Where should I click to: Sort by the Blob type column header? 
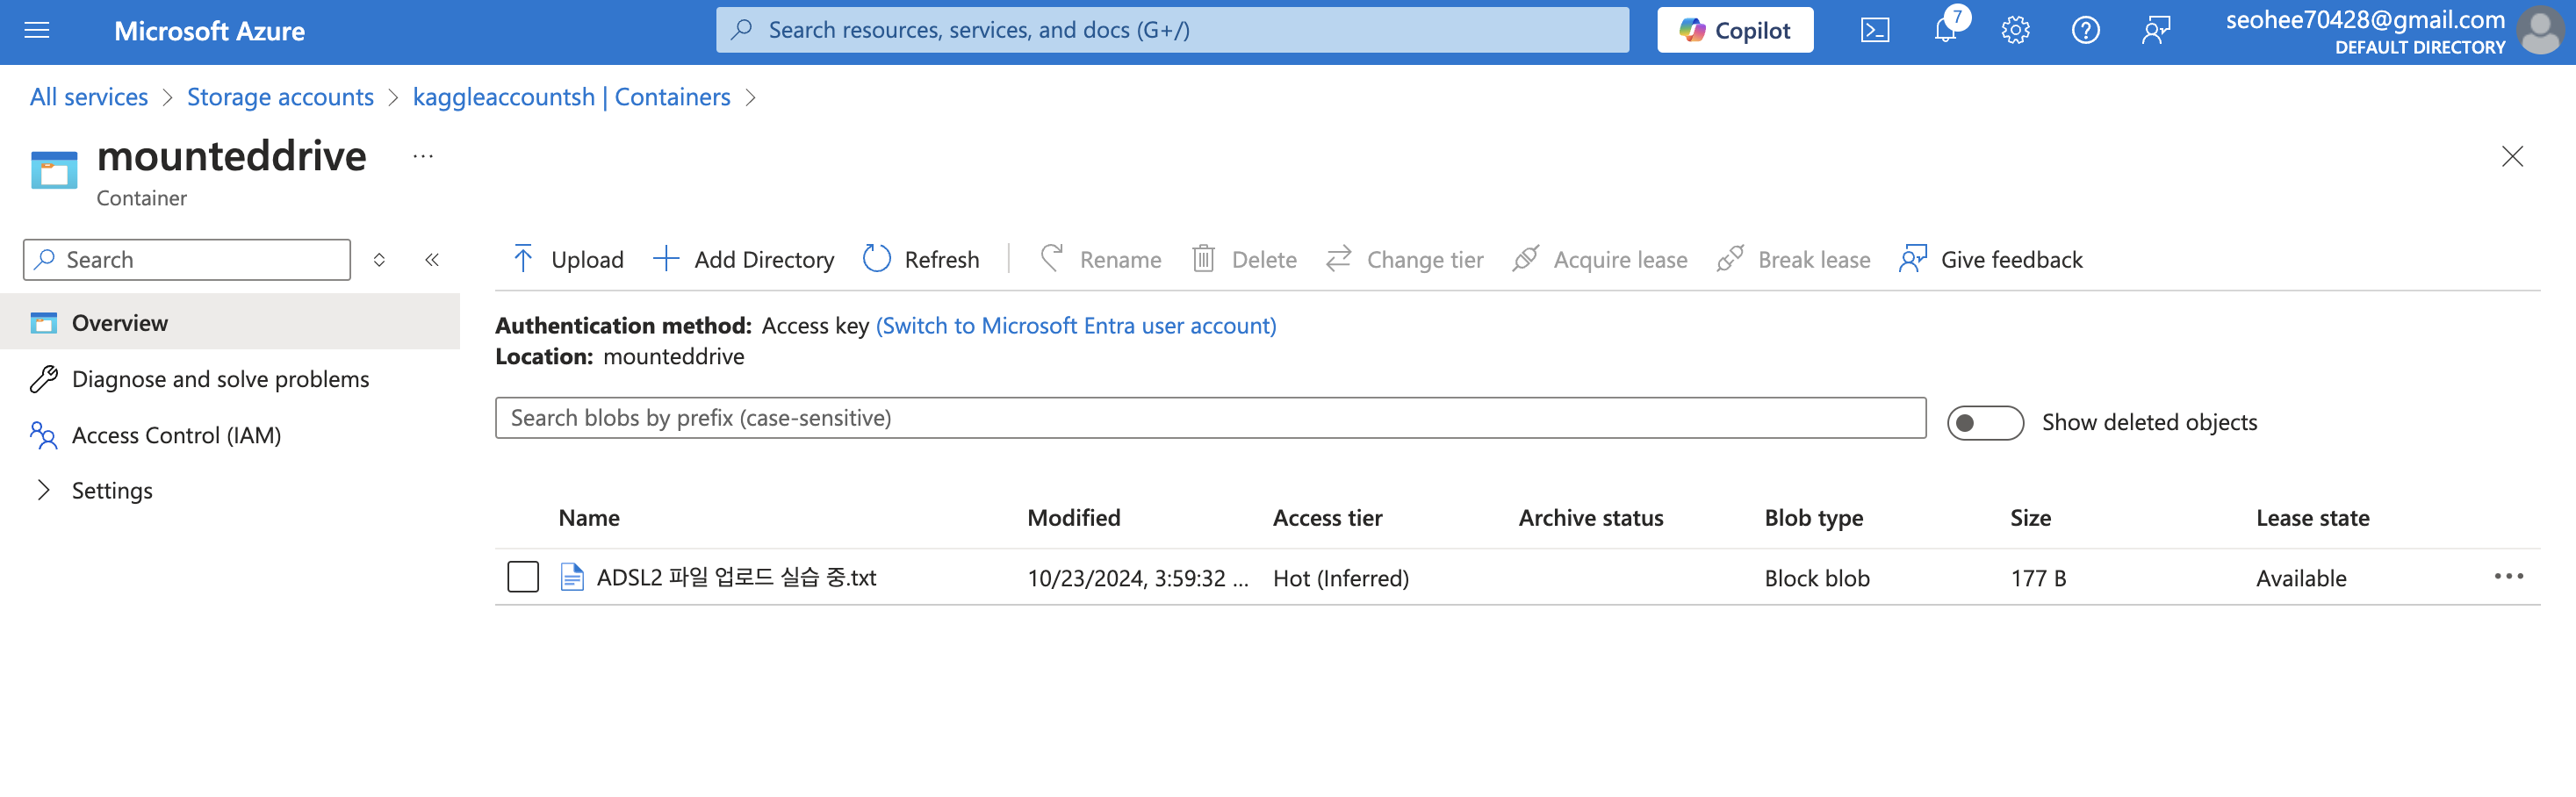point(1813,518)
